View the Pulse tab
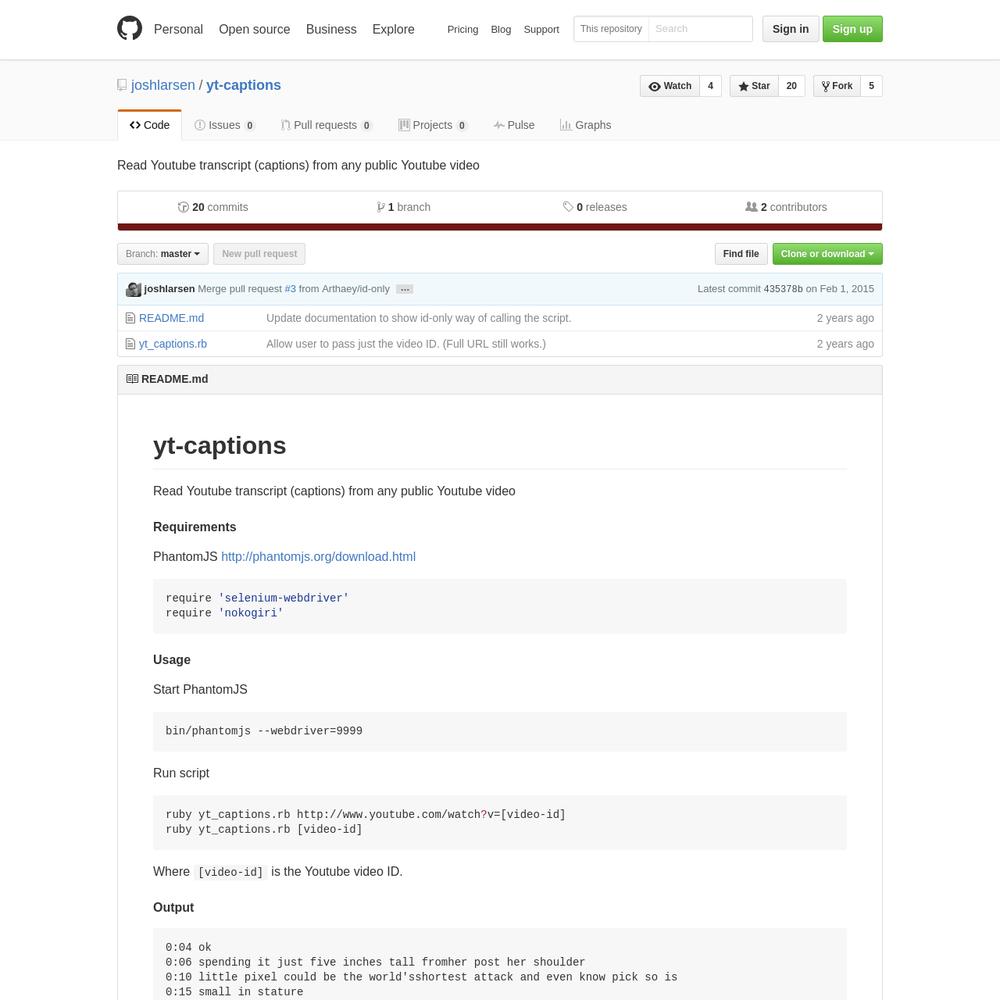This screenshot has width=1000, height=1000. click(x=514, y=125)
